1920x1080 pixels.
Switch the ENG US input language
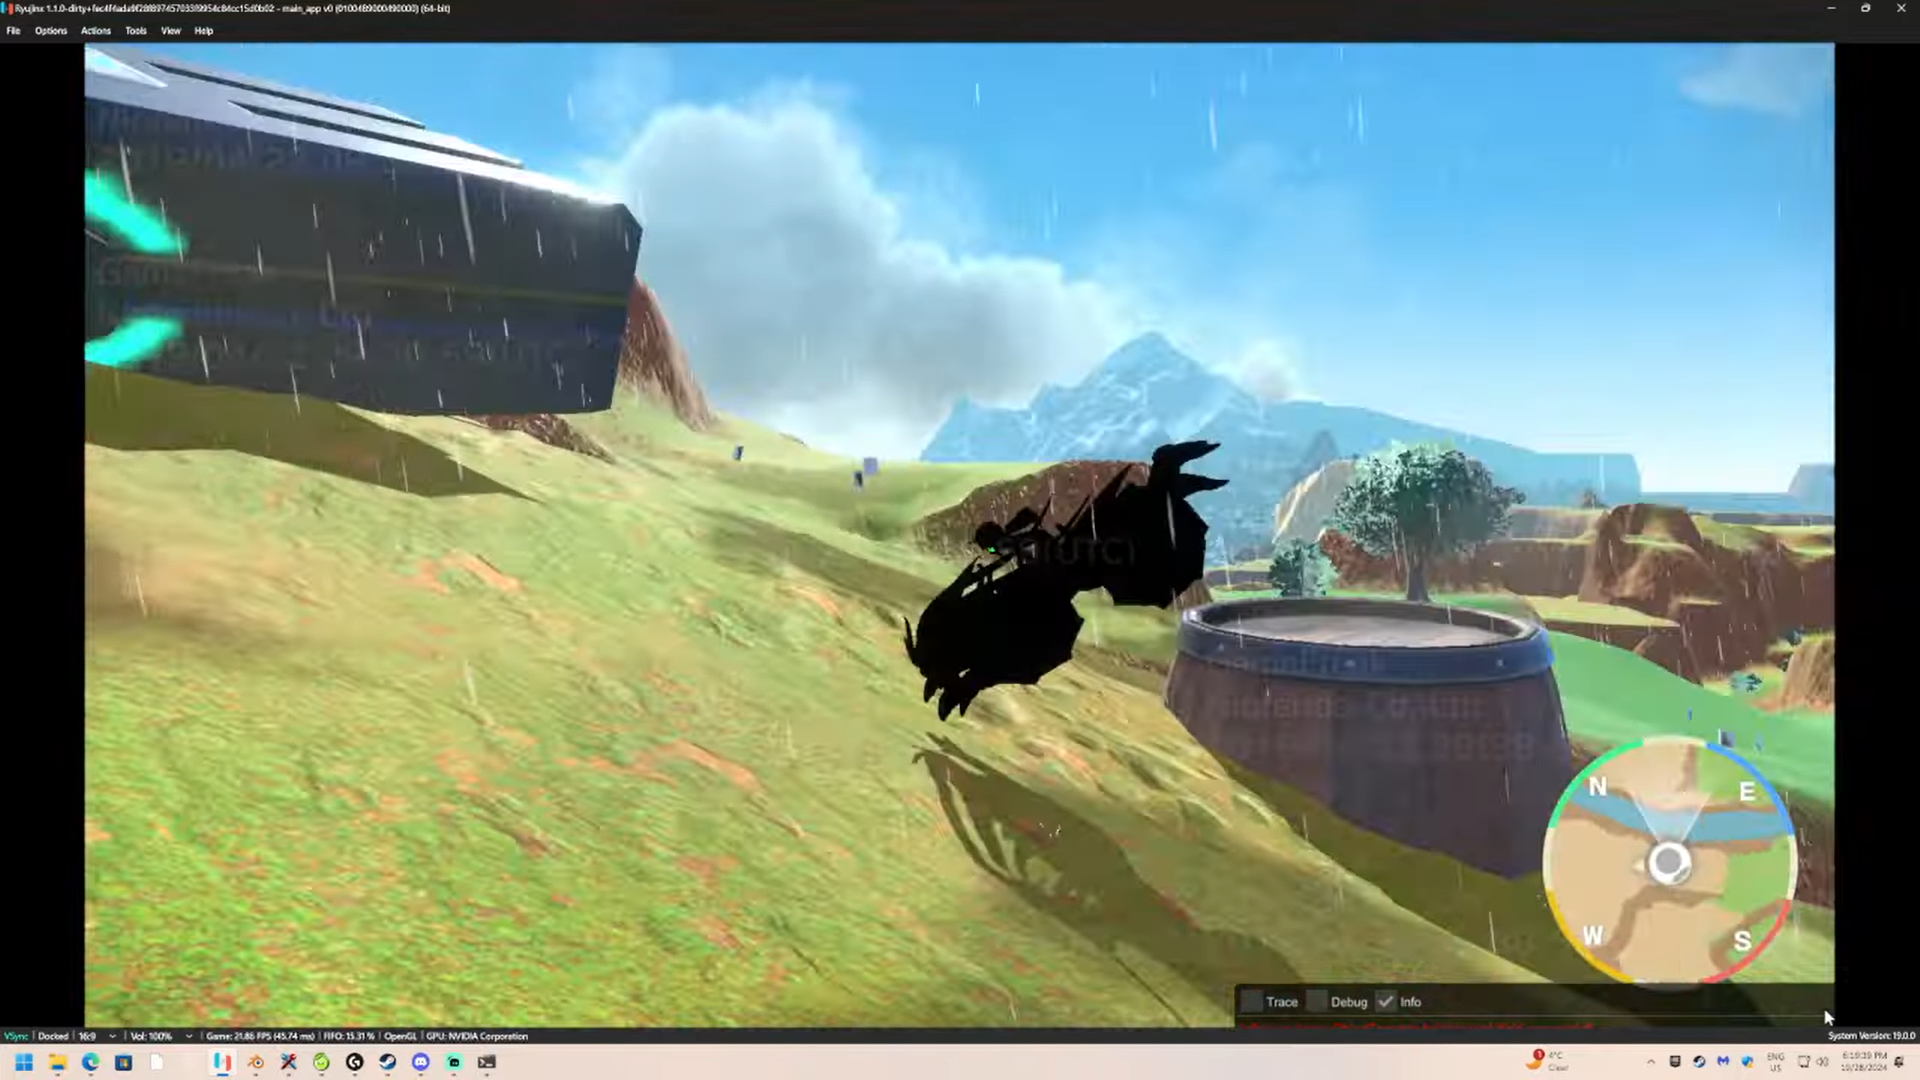[1776, 1062]
